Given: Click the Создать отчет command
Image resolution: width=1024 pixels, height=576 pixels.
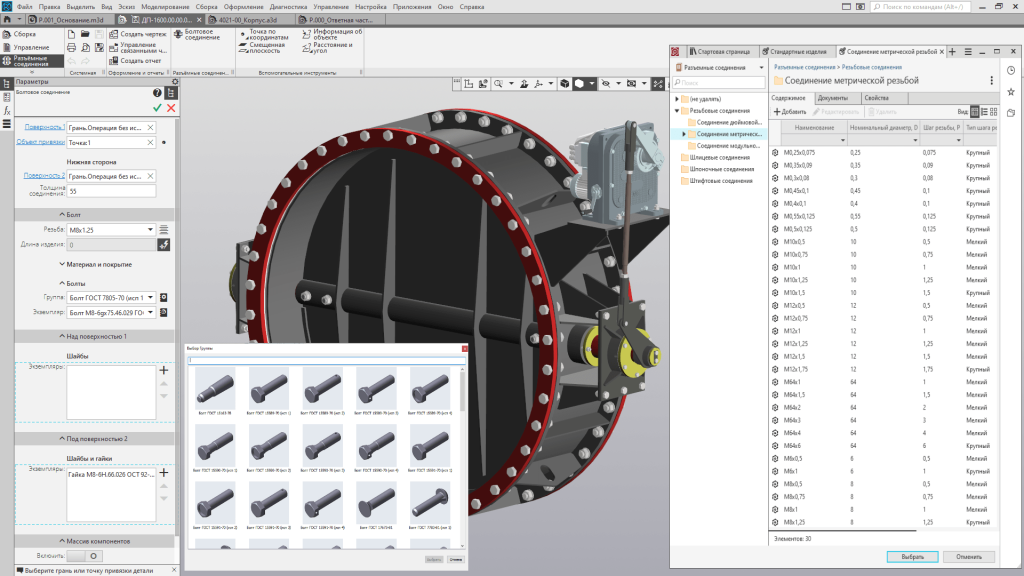Looking at the screenshot, I should (135, 61).
